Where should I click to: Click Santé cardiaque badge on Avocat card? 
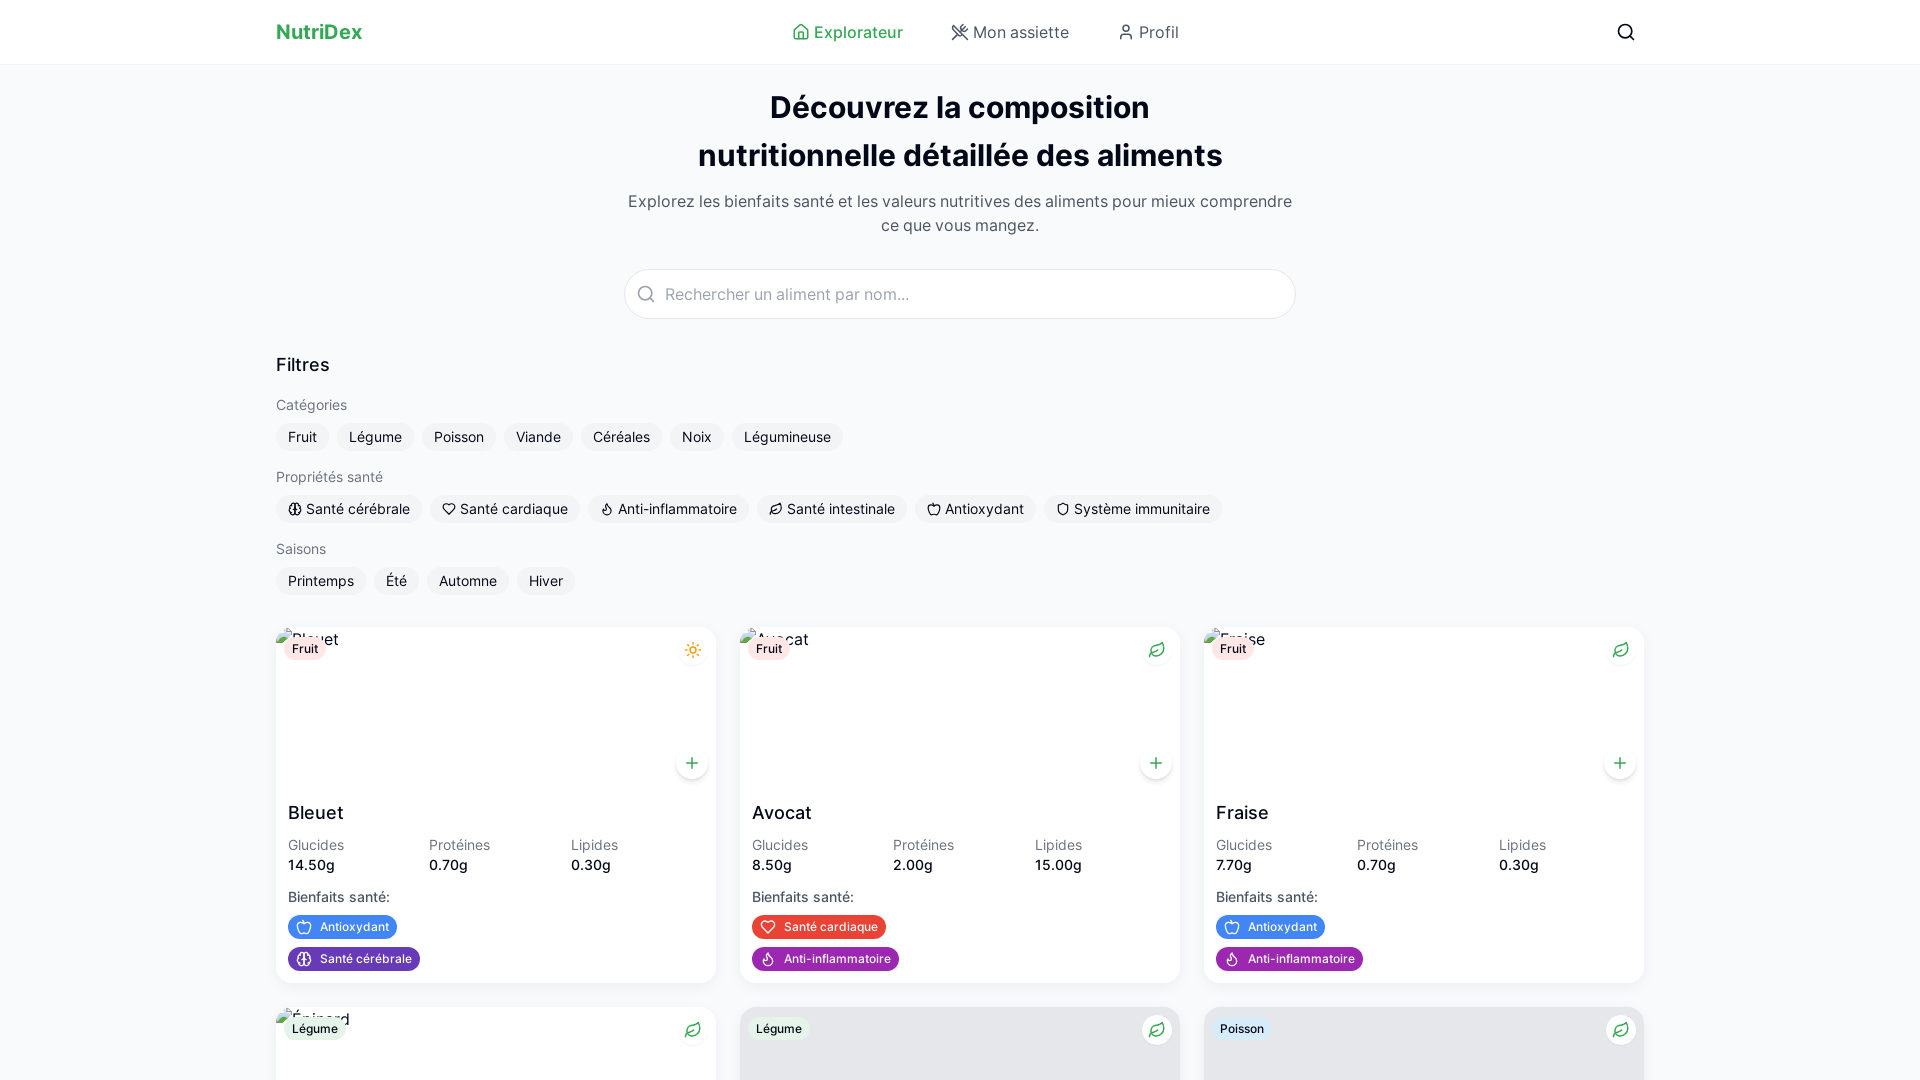[819, 927]
